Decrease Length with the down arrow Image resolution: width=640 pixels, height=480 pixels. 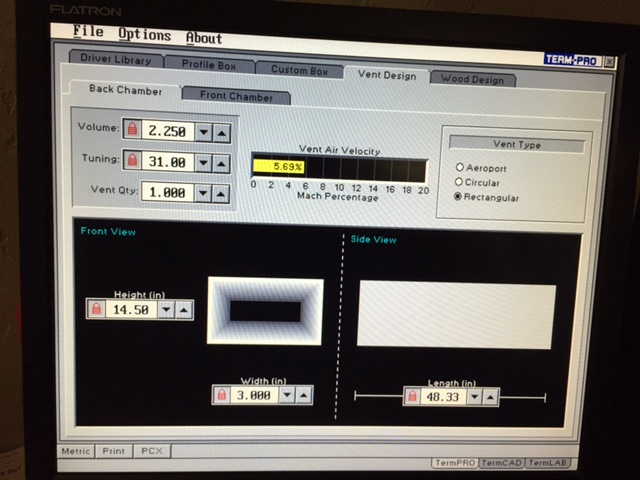tap(475, 396)
